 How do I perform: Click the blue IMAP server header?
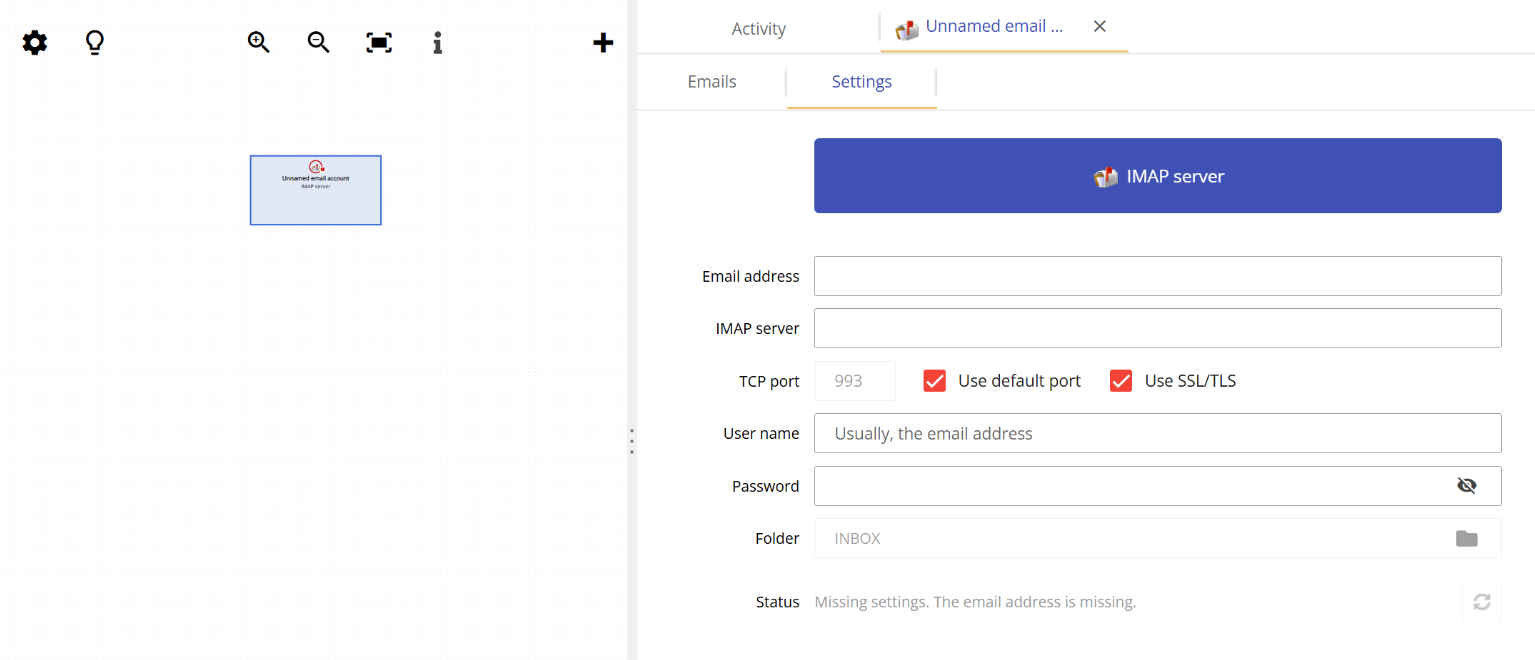[1157, 176]
